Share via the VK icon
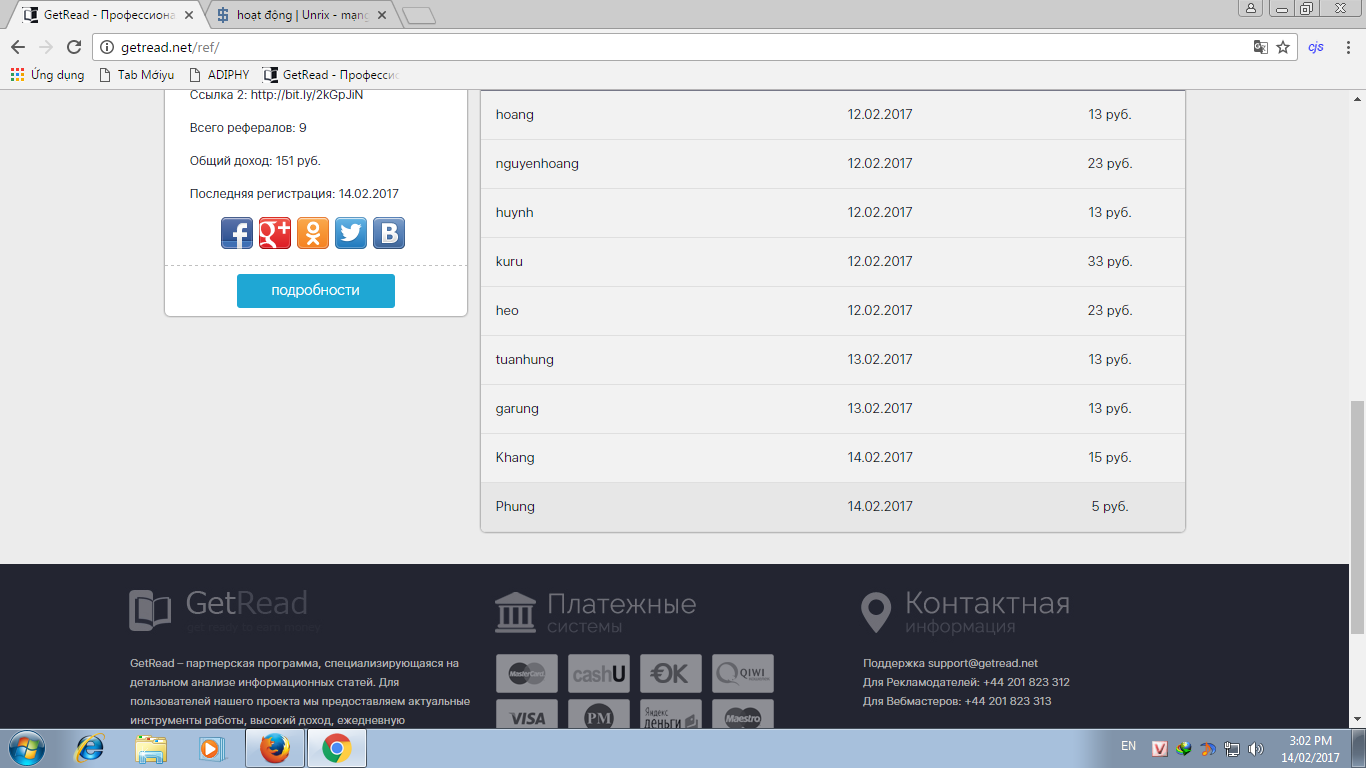The image size is (1366, 768). pyautogui.click(x=389, y=233)
